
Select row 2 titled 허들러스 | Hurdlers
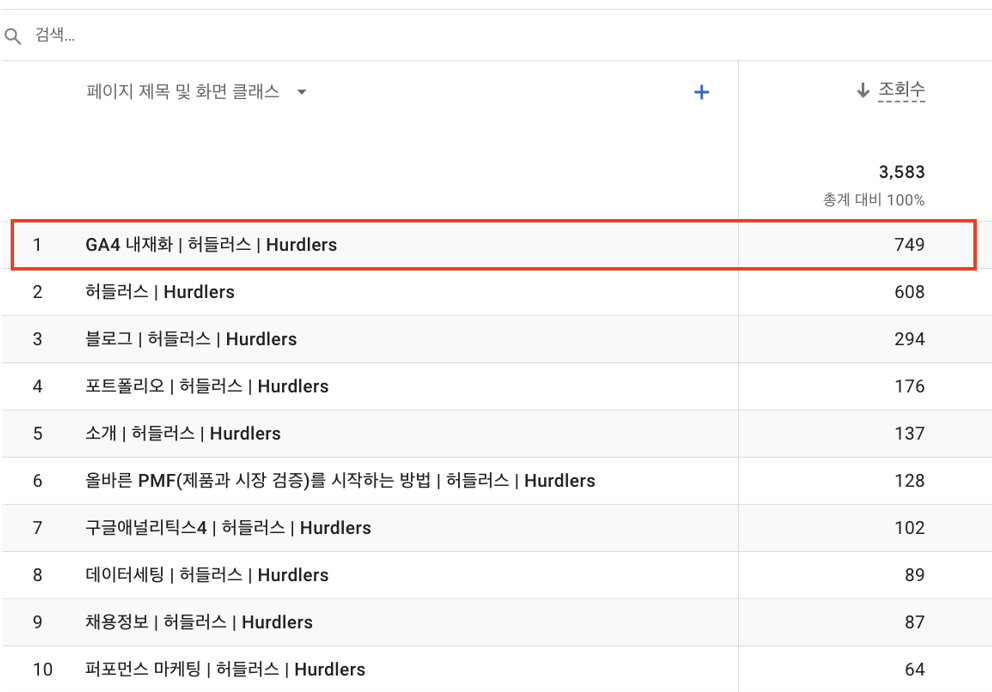tap(496, 292)
